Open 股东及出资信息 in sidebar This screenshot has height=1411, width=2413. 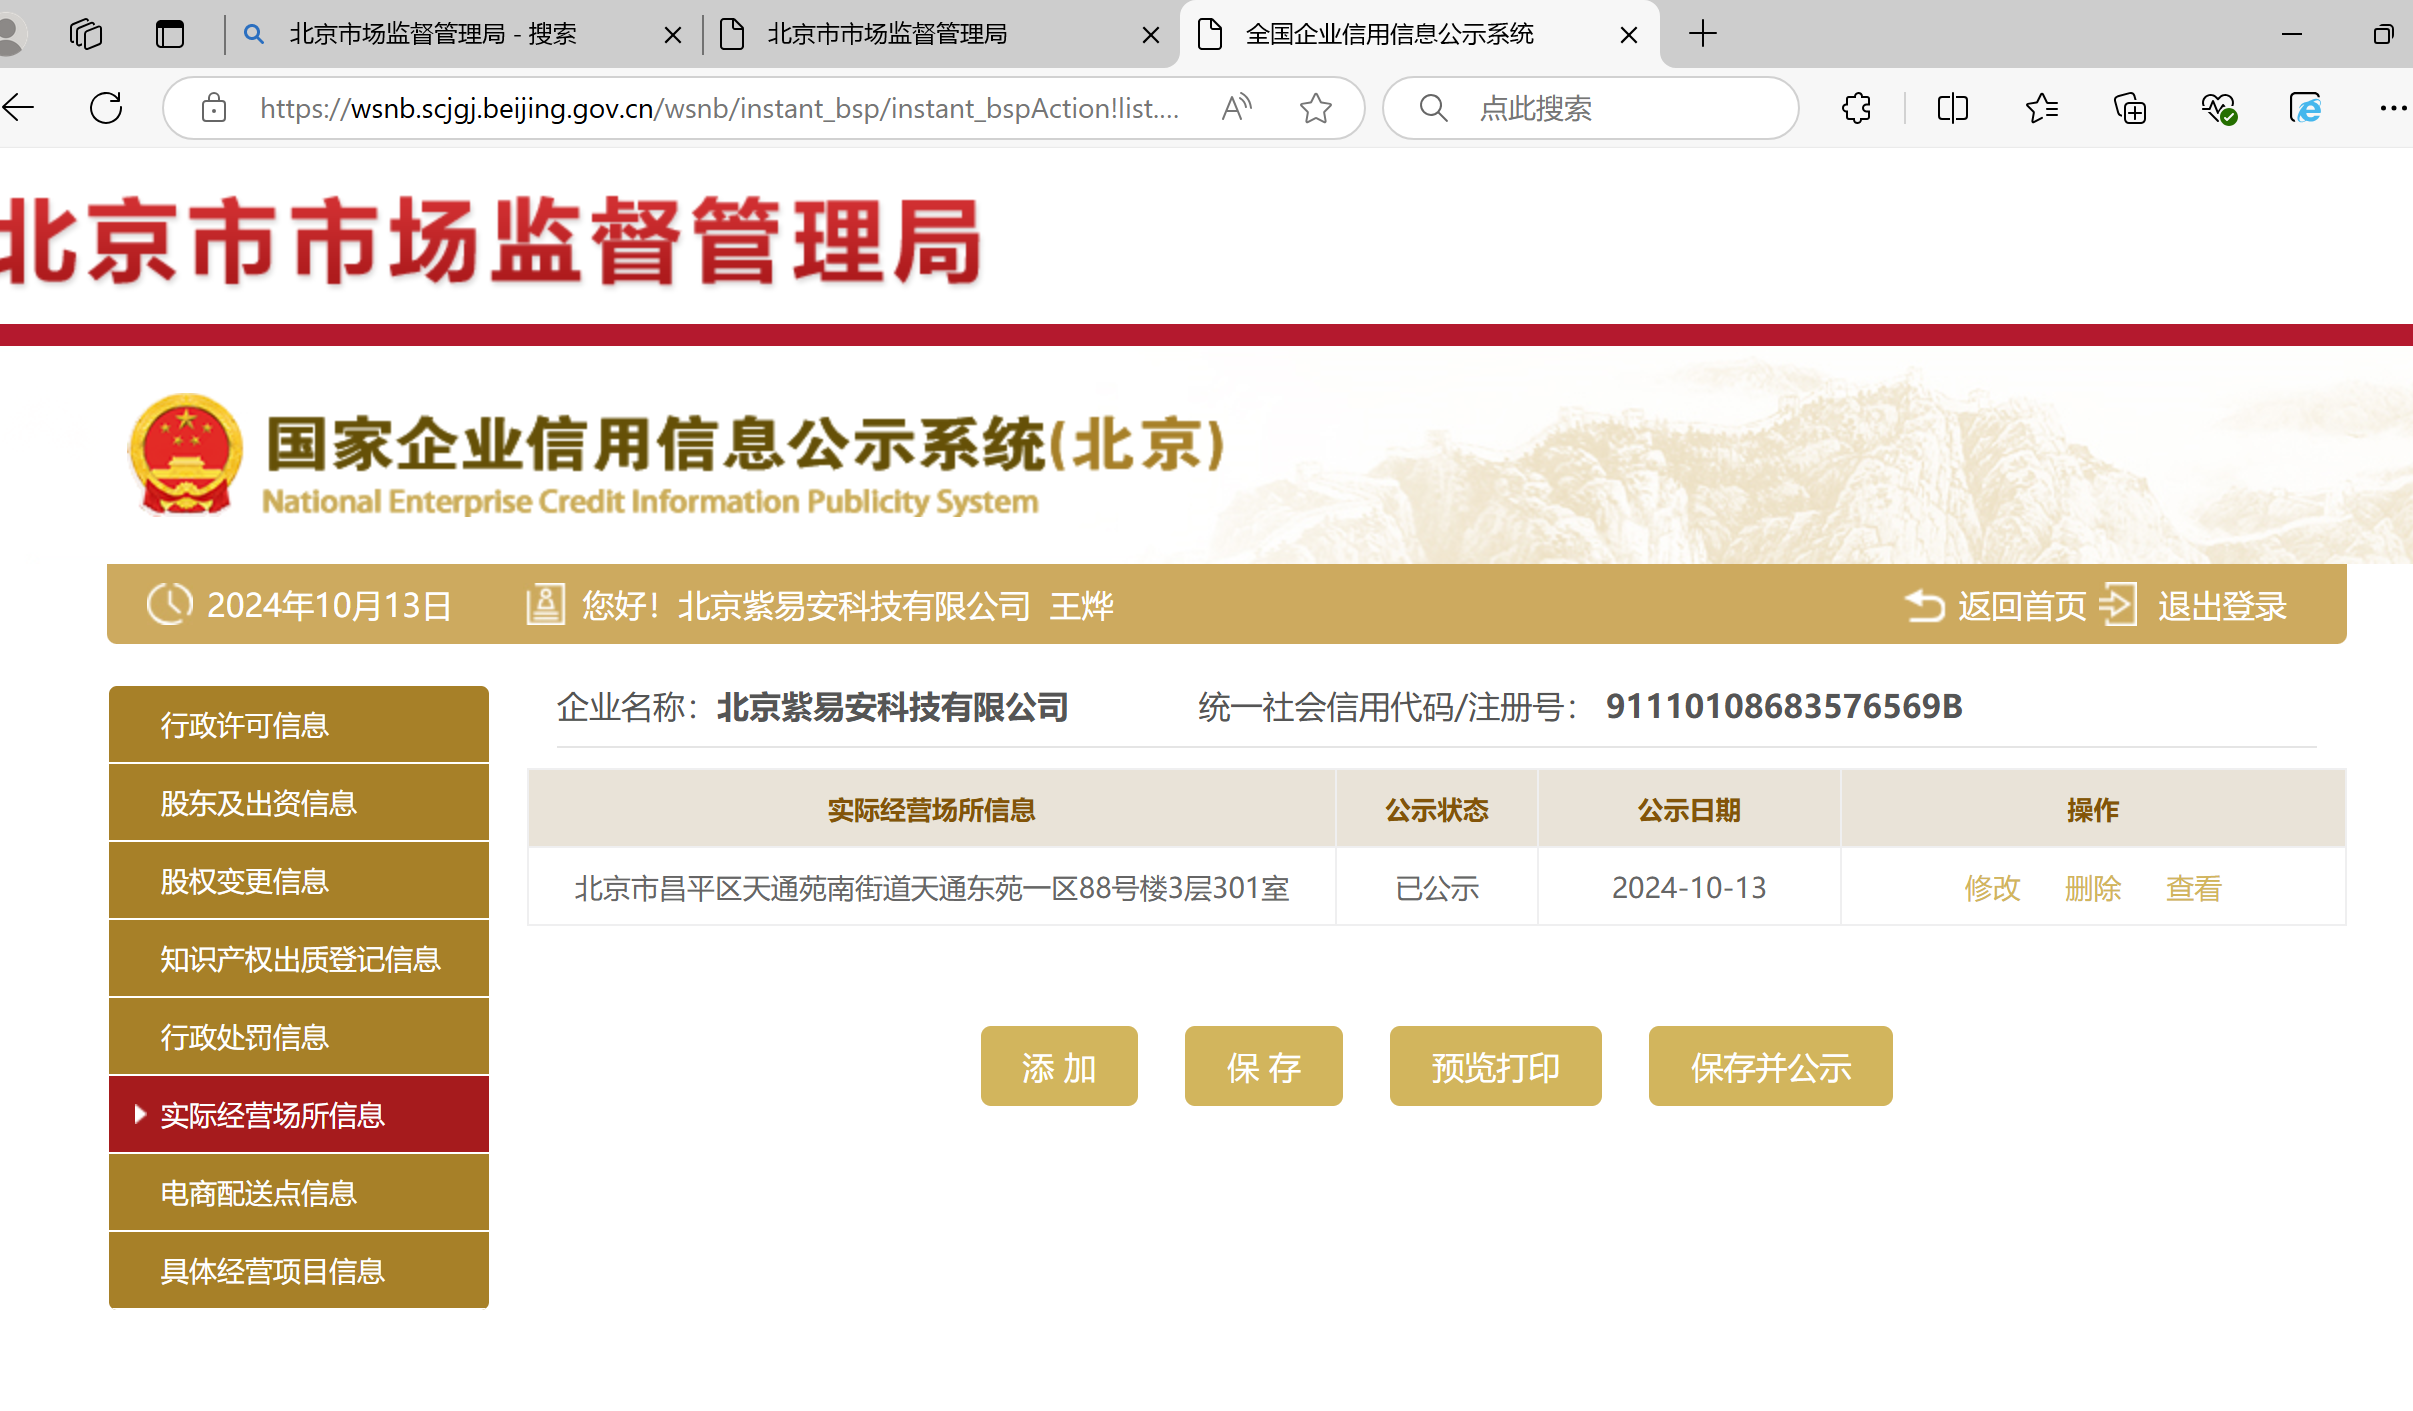pyautogui.click(x=299, y=803)
